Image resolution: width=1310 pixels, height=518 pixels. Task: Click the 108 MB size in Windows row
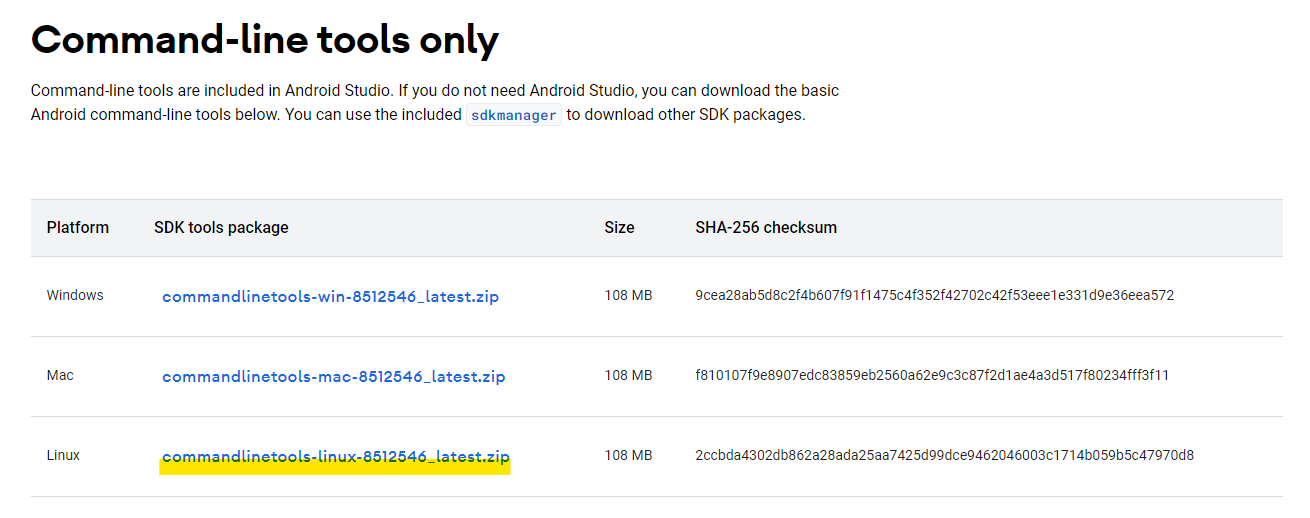pyautogui.click(x=628, y=296)
